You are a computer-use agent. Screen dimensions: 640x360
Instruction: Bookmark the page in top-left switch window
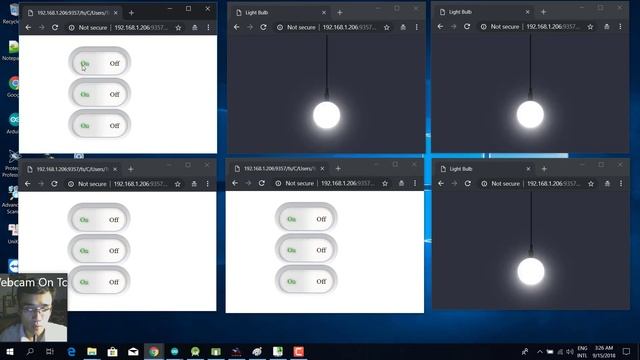click(178, 28)
